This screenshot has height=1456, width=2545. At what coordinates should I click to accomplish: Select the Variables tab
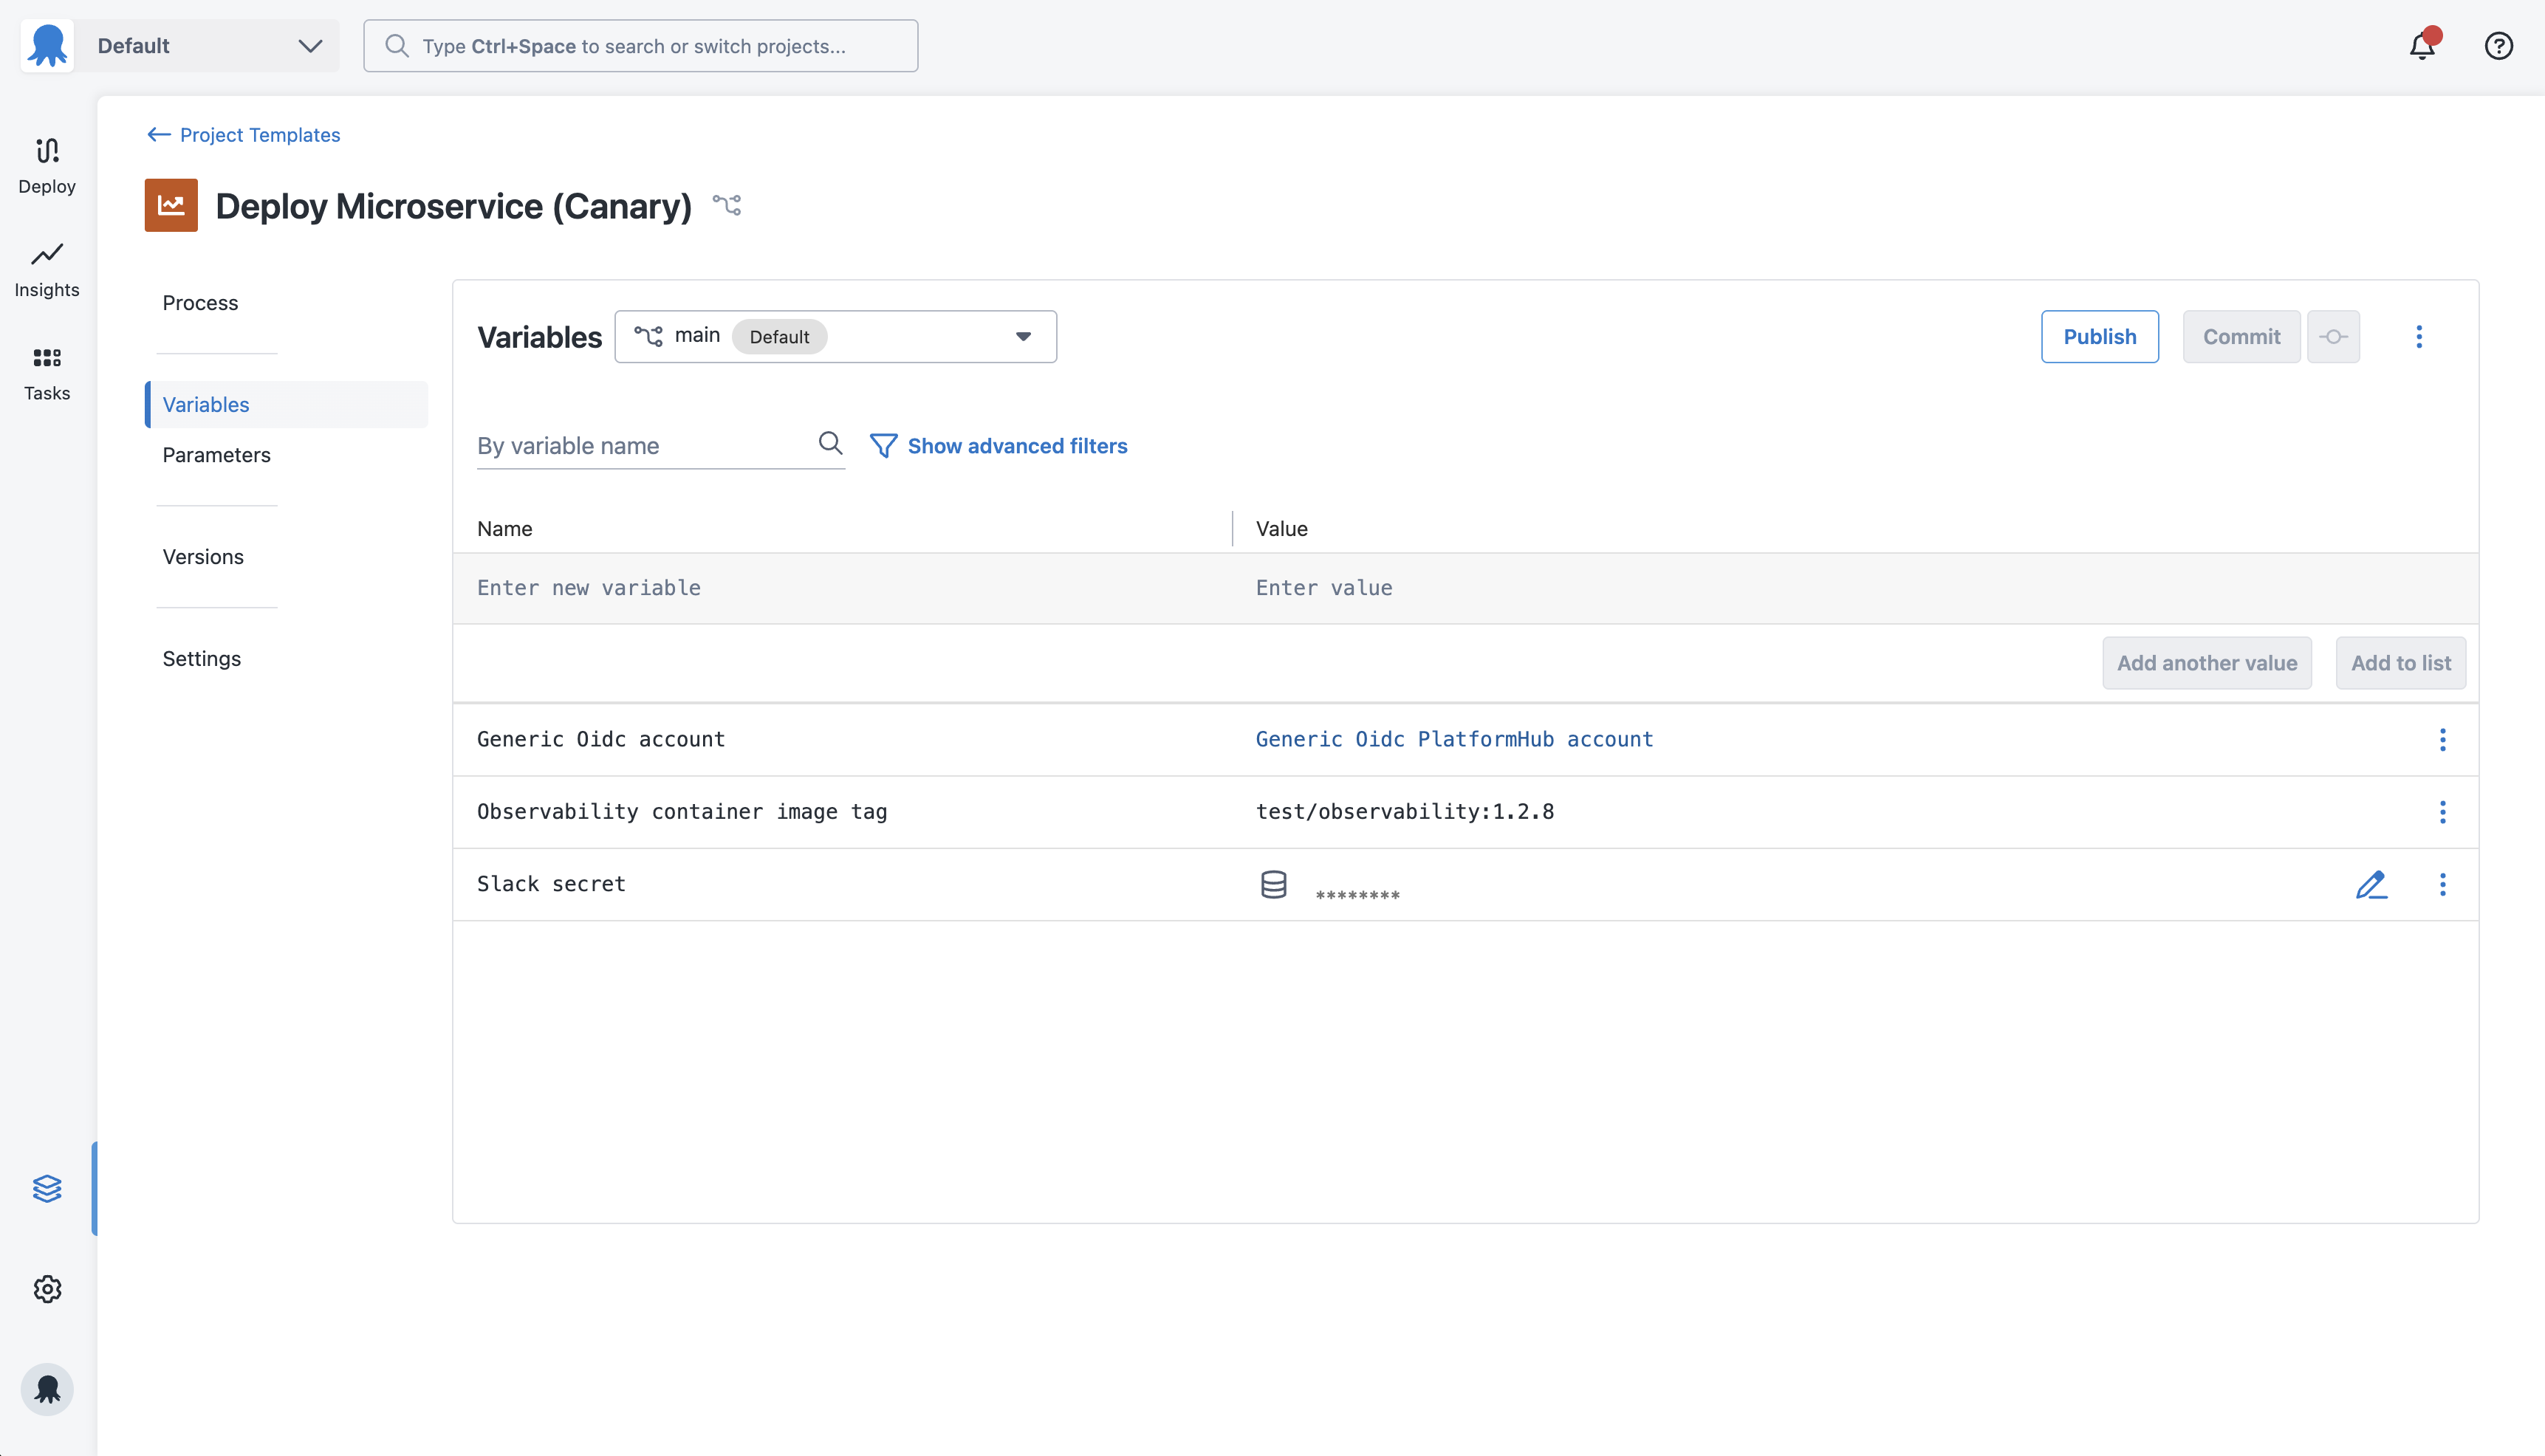coord(205,404)
